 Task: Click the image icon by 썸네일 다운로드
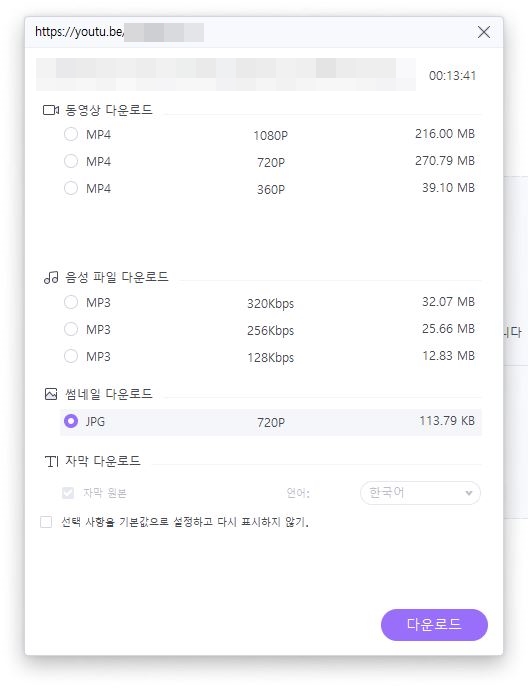(51, 394)
